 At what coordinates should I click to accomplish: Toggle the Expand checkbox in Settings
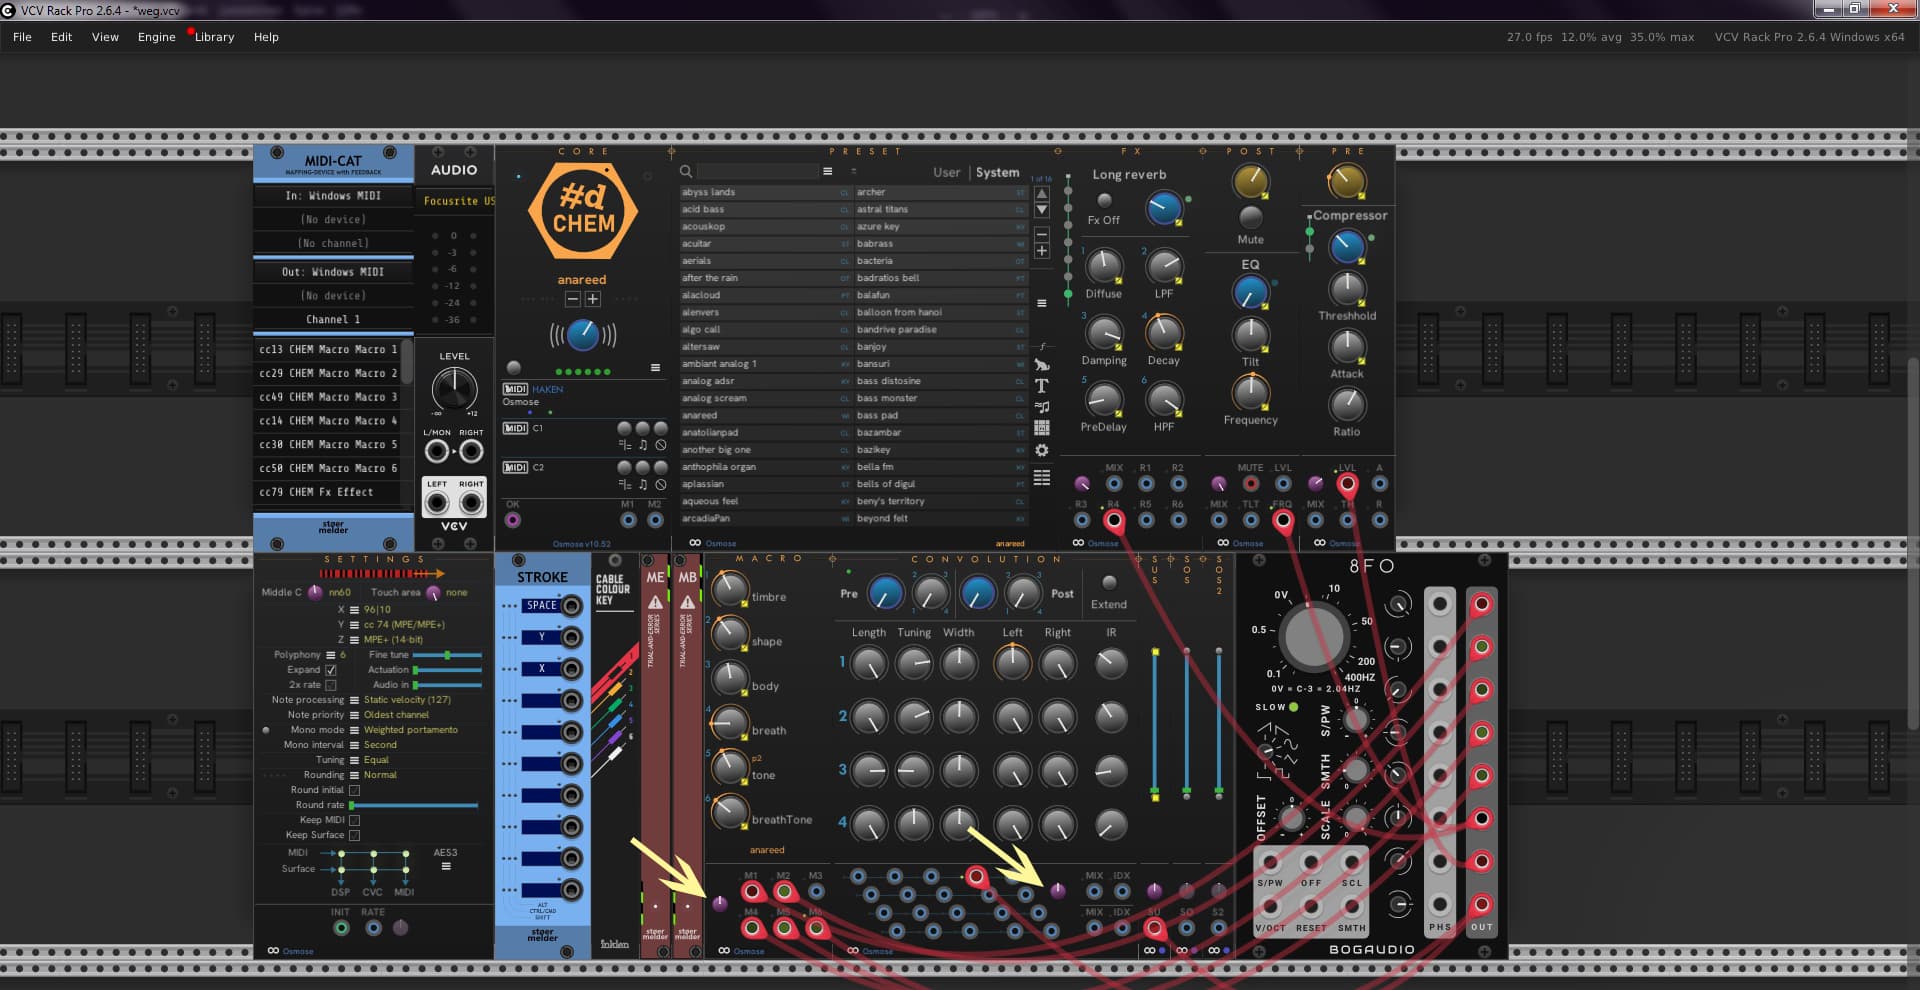coord(331,670)
